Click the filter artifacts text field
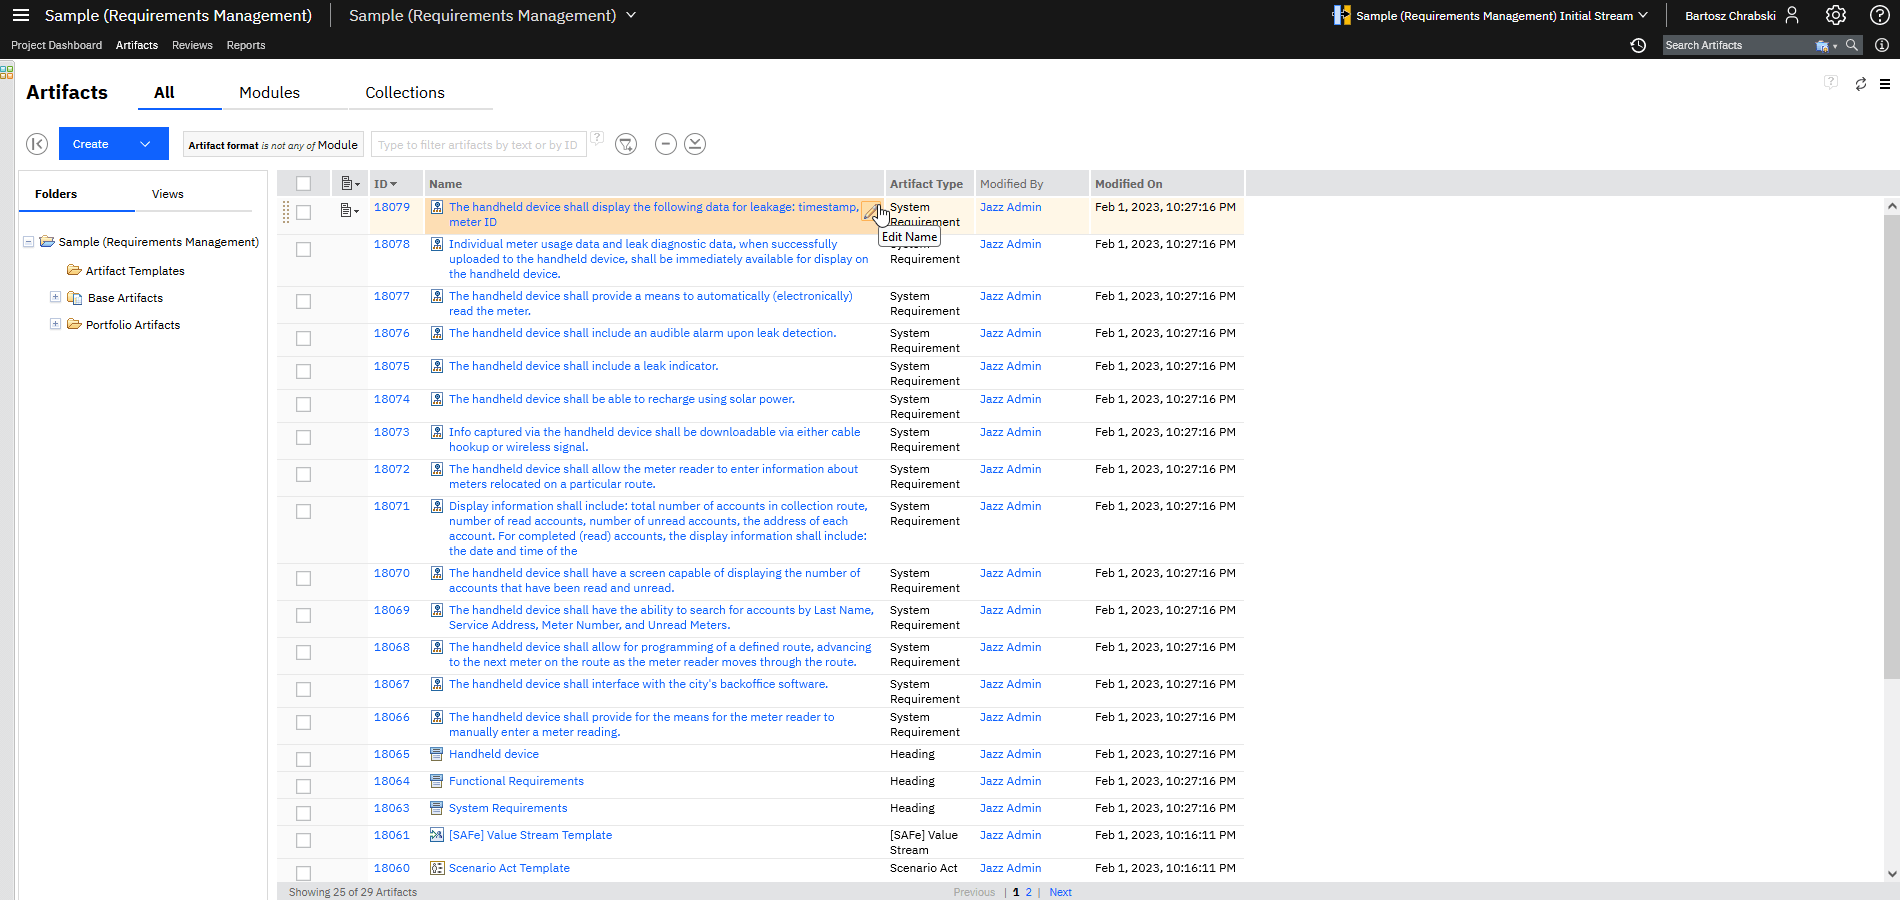This screenshot has height=900, width=1900. tap(478, 145)
